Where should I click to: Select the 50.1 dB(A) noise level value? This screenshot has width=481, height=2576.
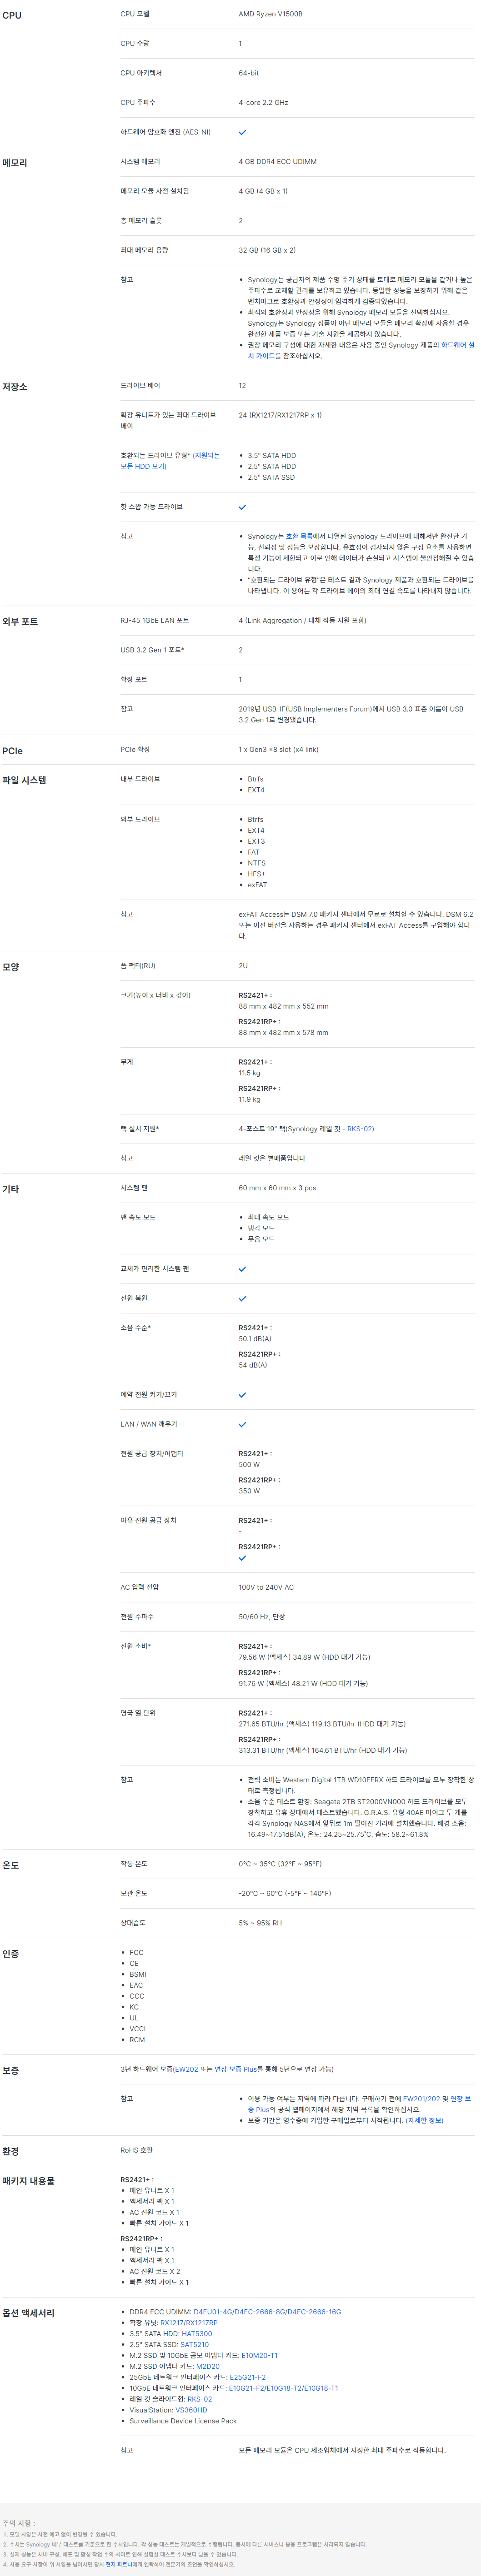[x=255, y=1339]
